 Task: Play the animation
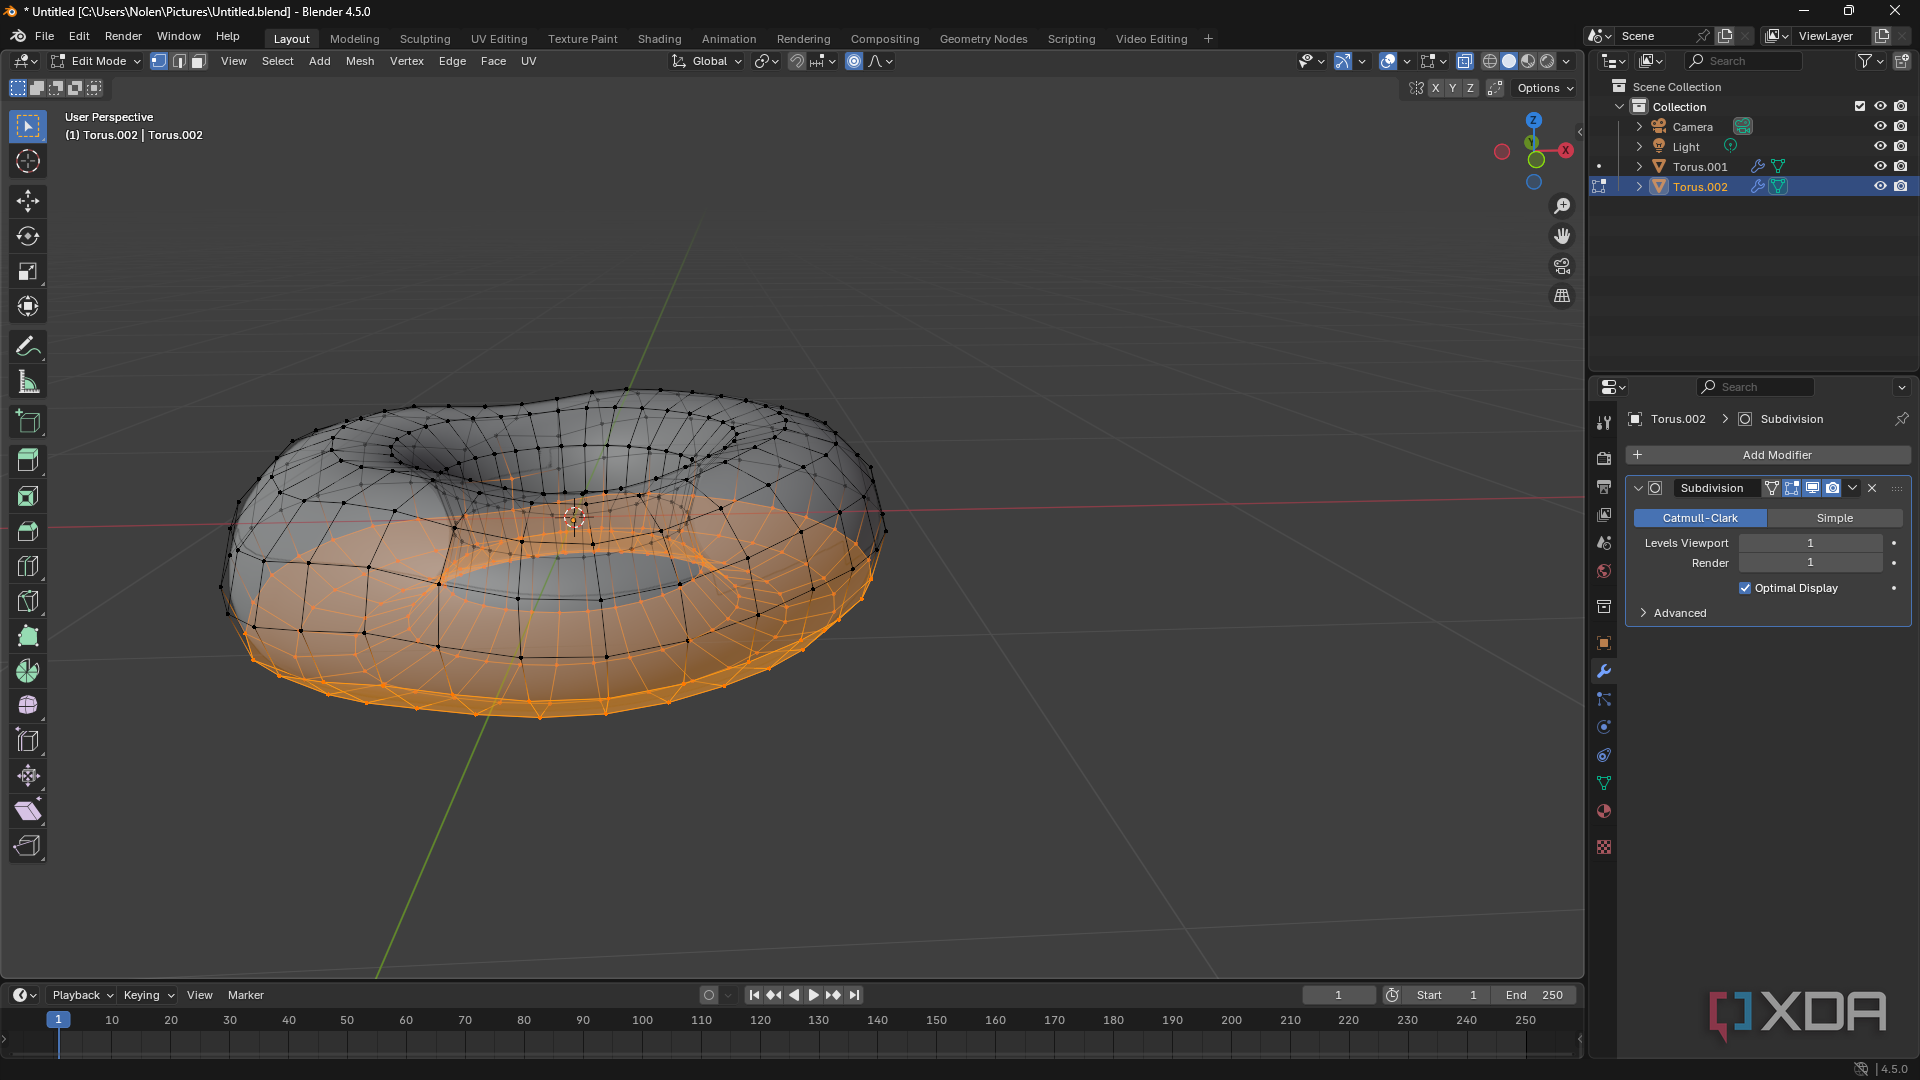coord(813,995)
